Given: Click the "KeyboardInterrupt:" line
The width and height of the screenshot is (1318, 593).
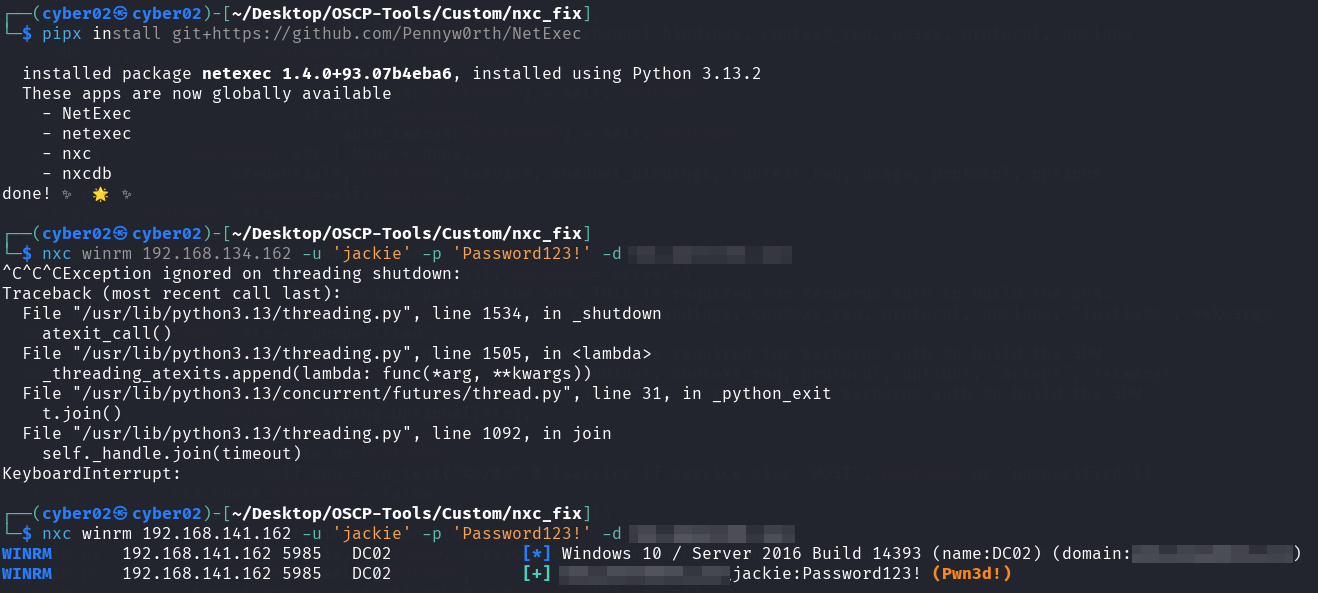Looking at the screenshot, I should pyautogui.click(x=92, y=473).
